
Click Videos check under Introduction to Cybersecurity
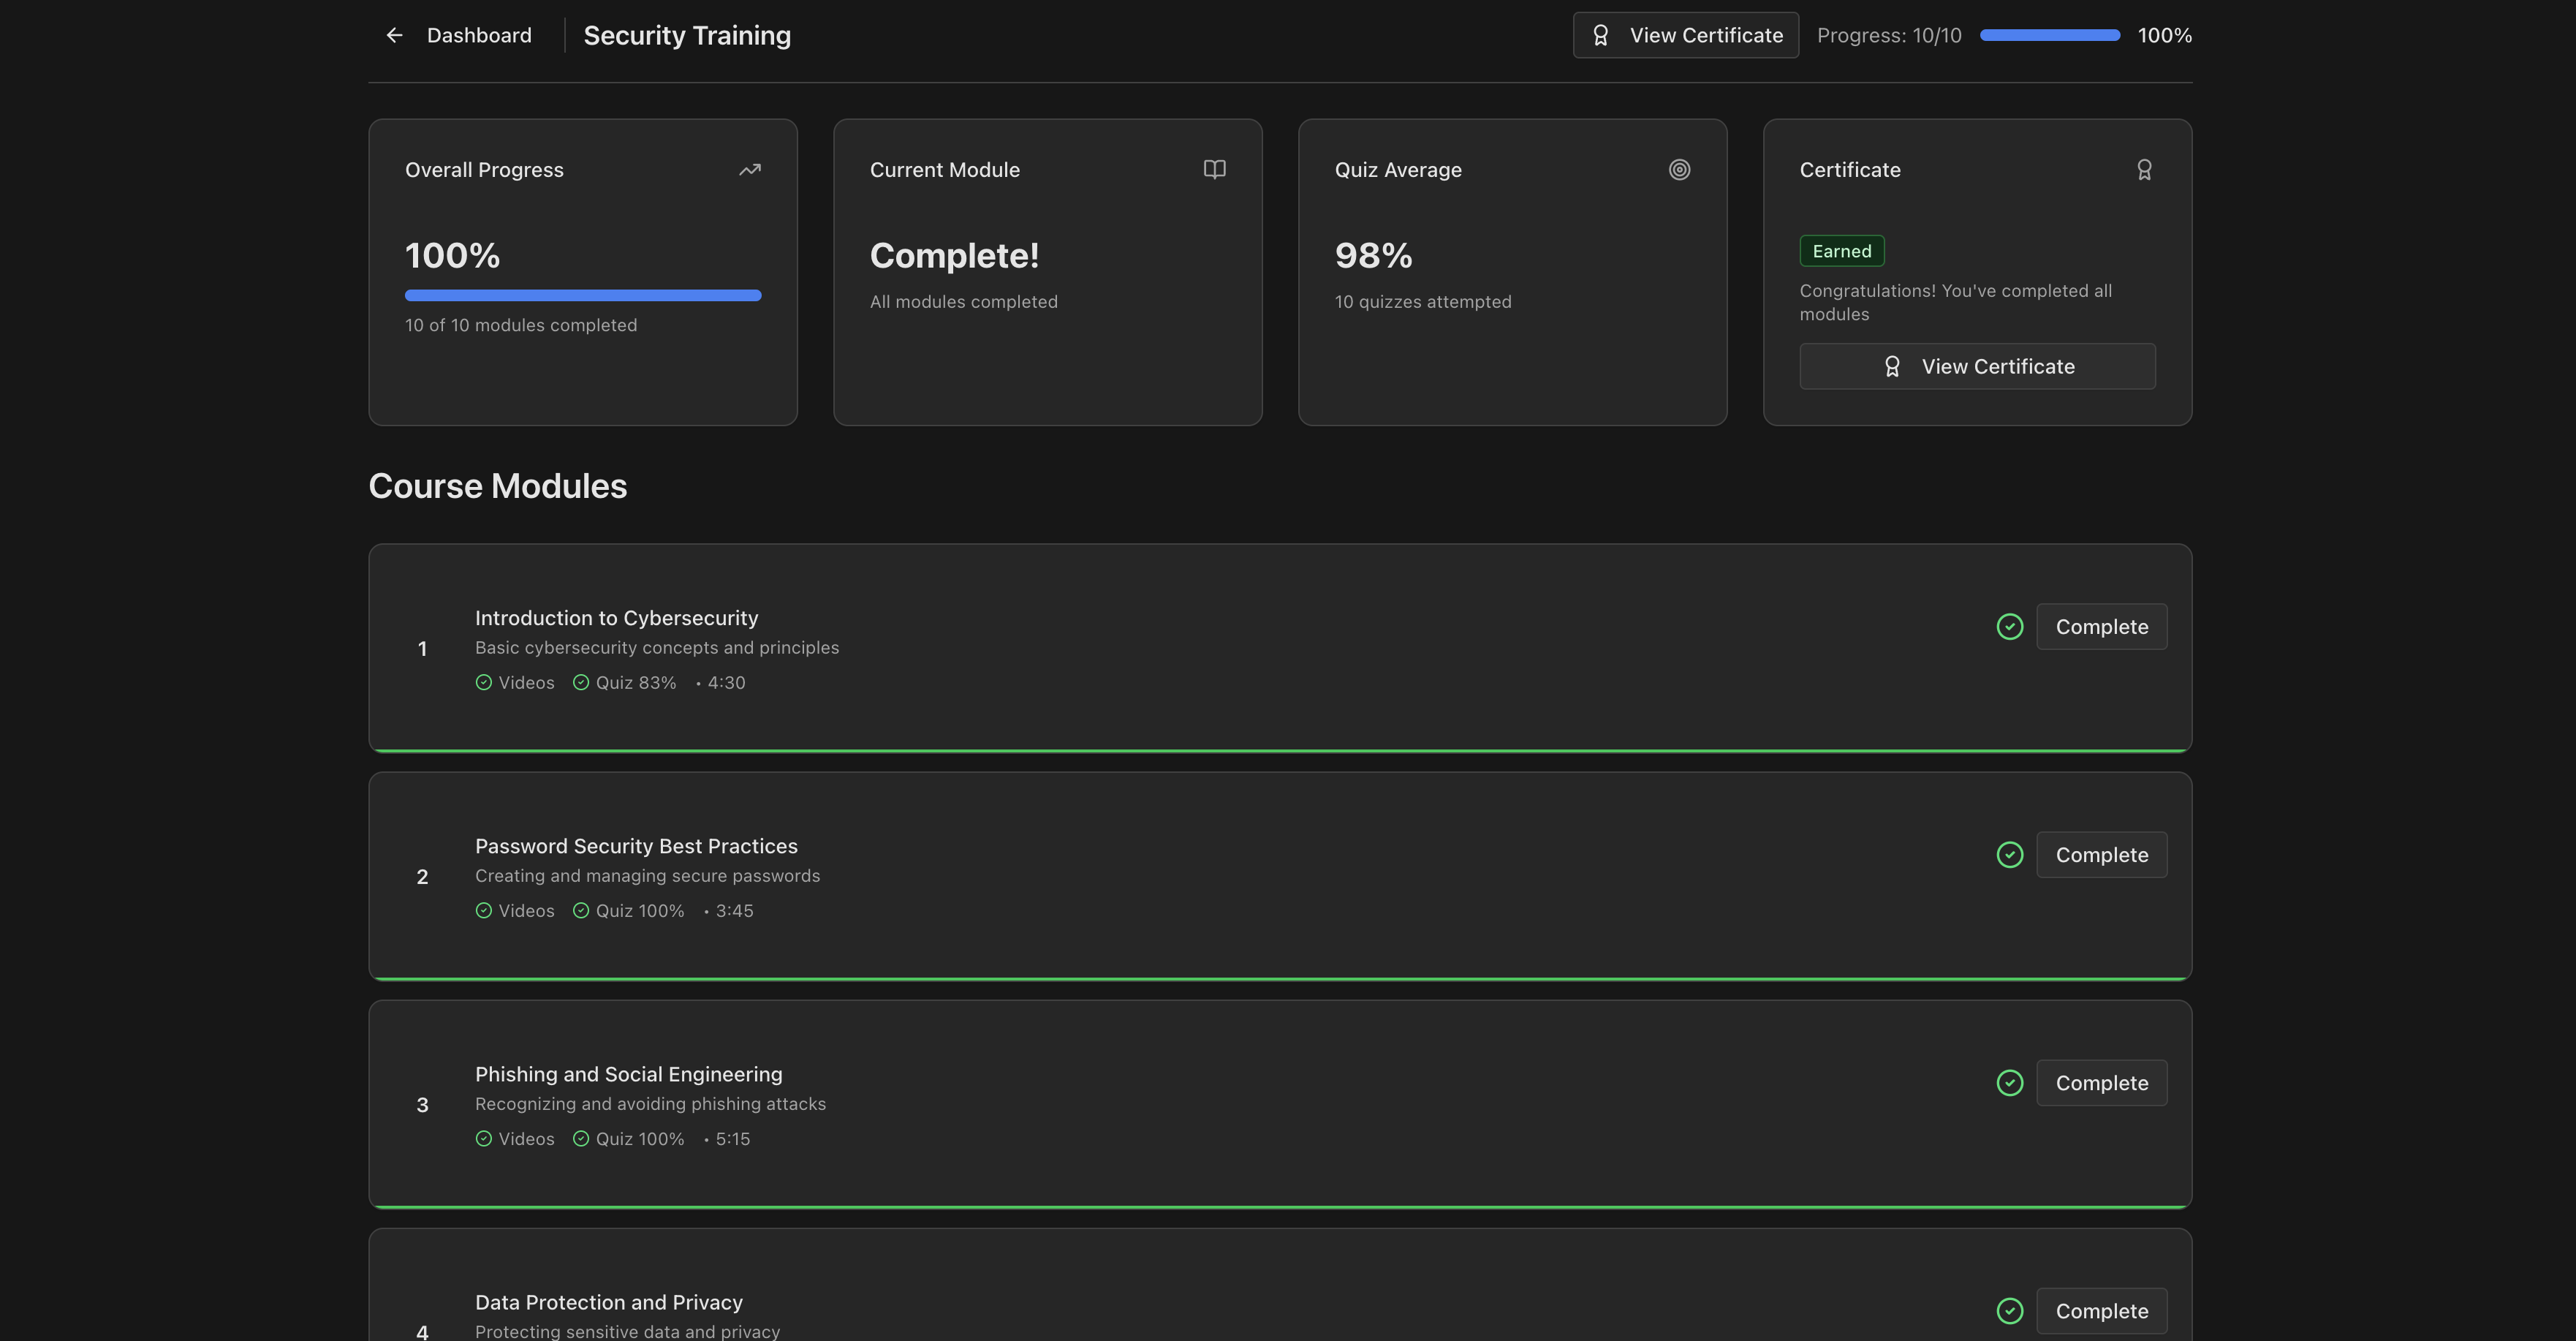pos(484,683)
